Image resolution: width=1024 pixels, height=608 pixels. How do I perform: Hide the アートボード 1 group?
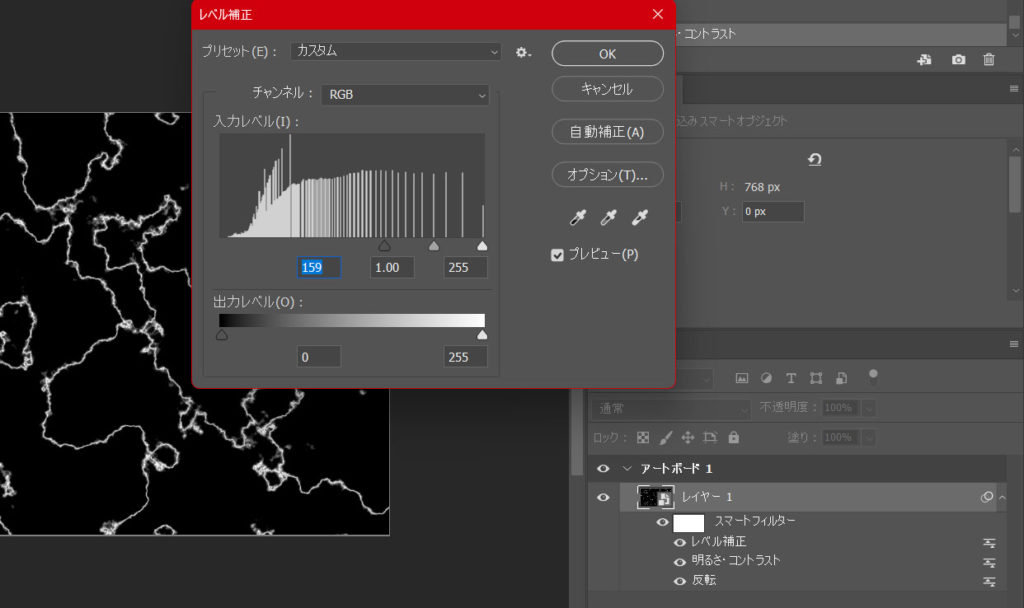pyautogui.click(x=603, y=469)
